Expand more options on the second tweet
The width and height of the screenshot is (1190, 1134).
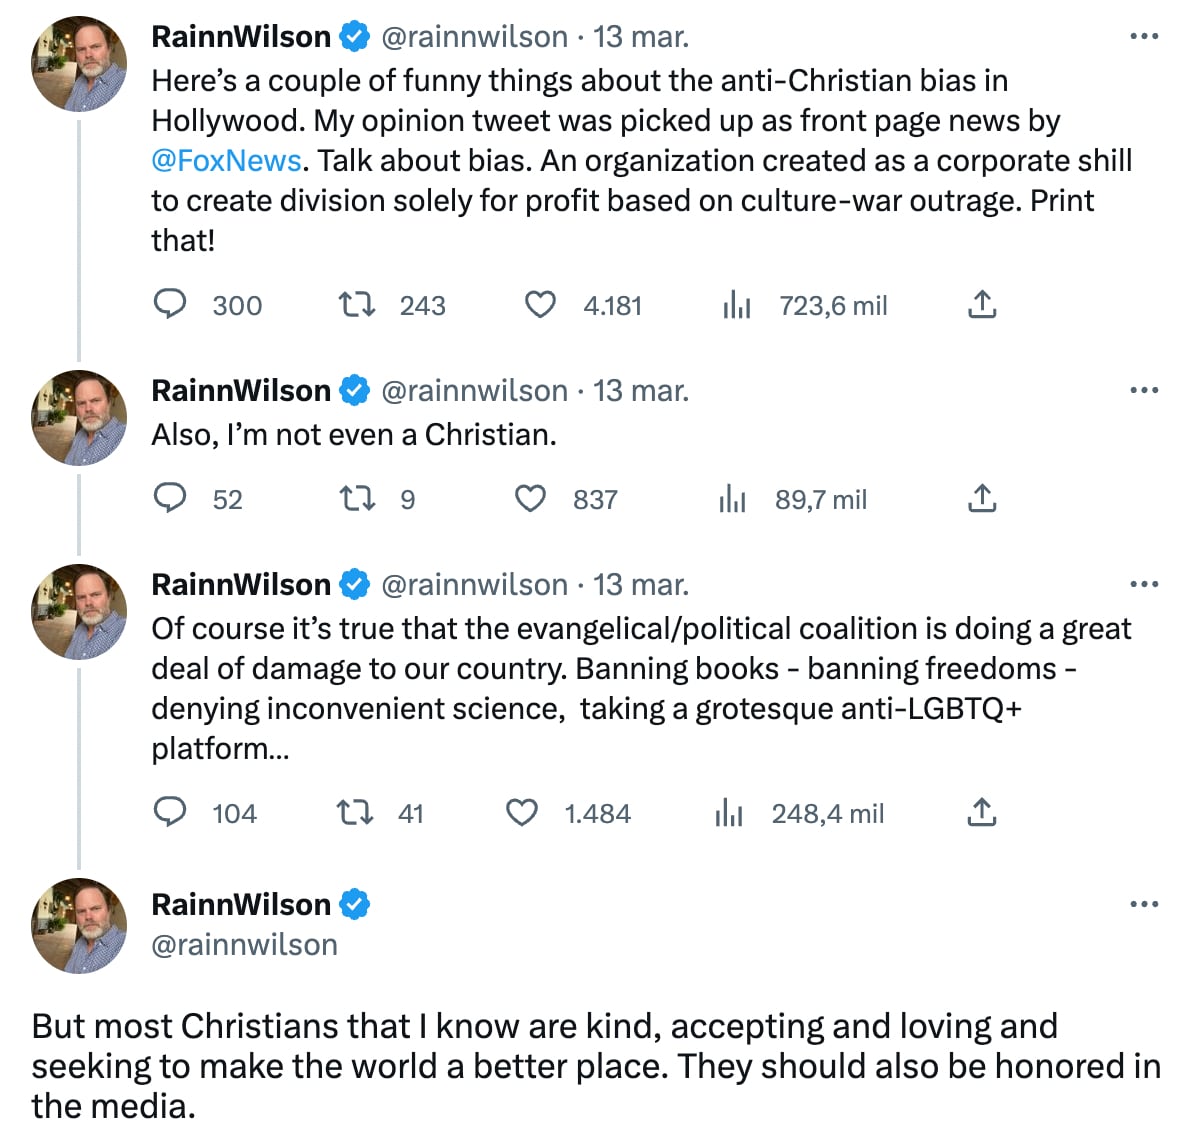tap(1143, 391)
